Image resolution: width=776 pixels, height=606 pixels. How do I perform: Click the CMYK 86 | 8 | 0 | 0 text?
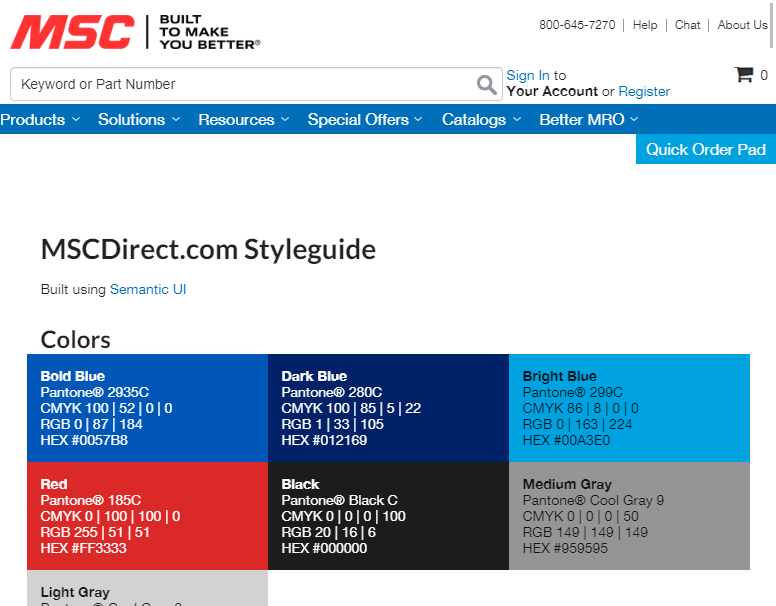581,408
